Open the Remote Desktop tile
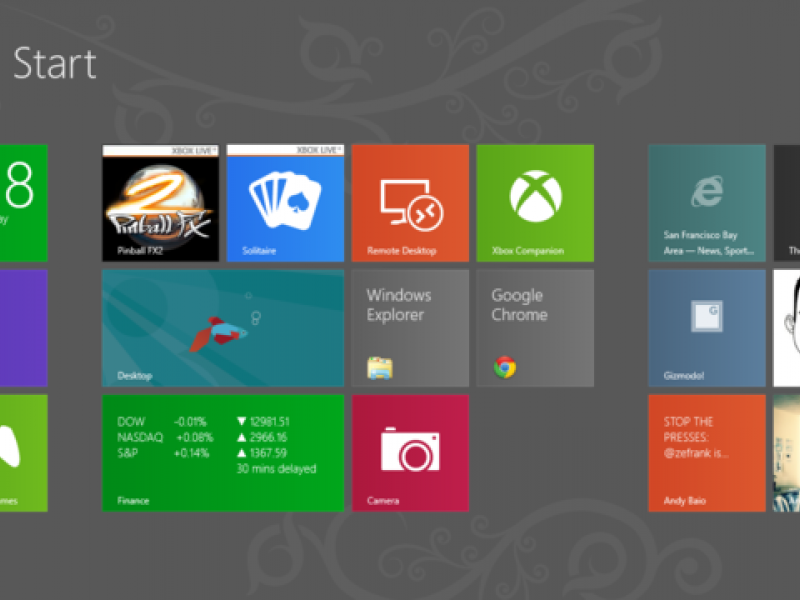 pyautogui.click(x=410, y=203)
